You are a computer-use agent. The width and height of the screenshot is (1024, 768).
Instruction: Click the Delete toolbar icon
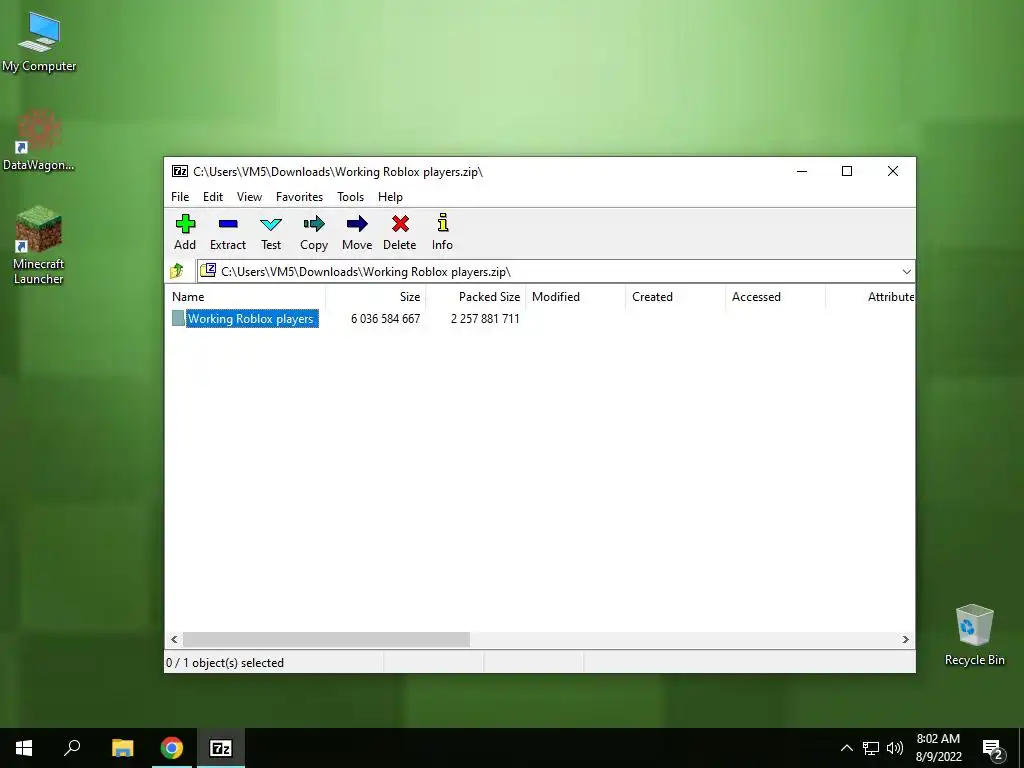(x=400, y=232)
